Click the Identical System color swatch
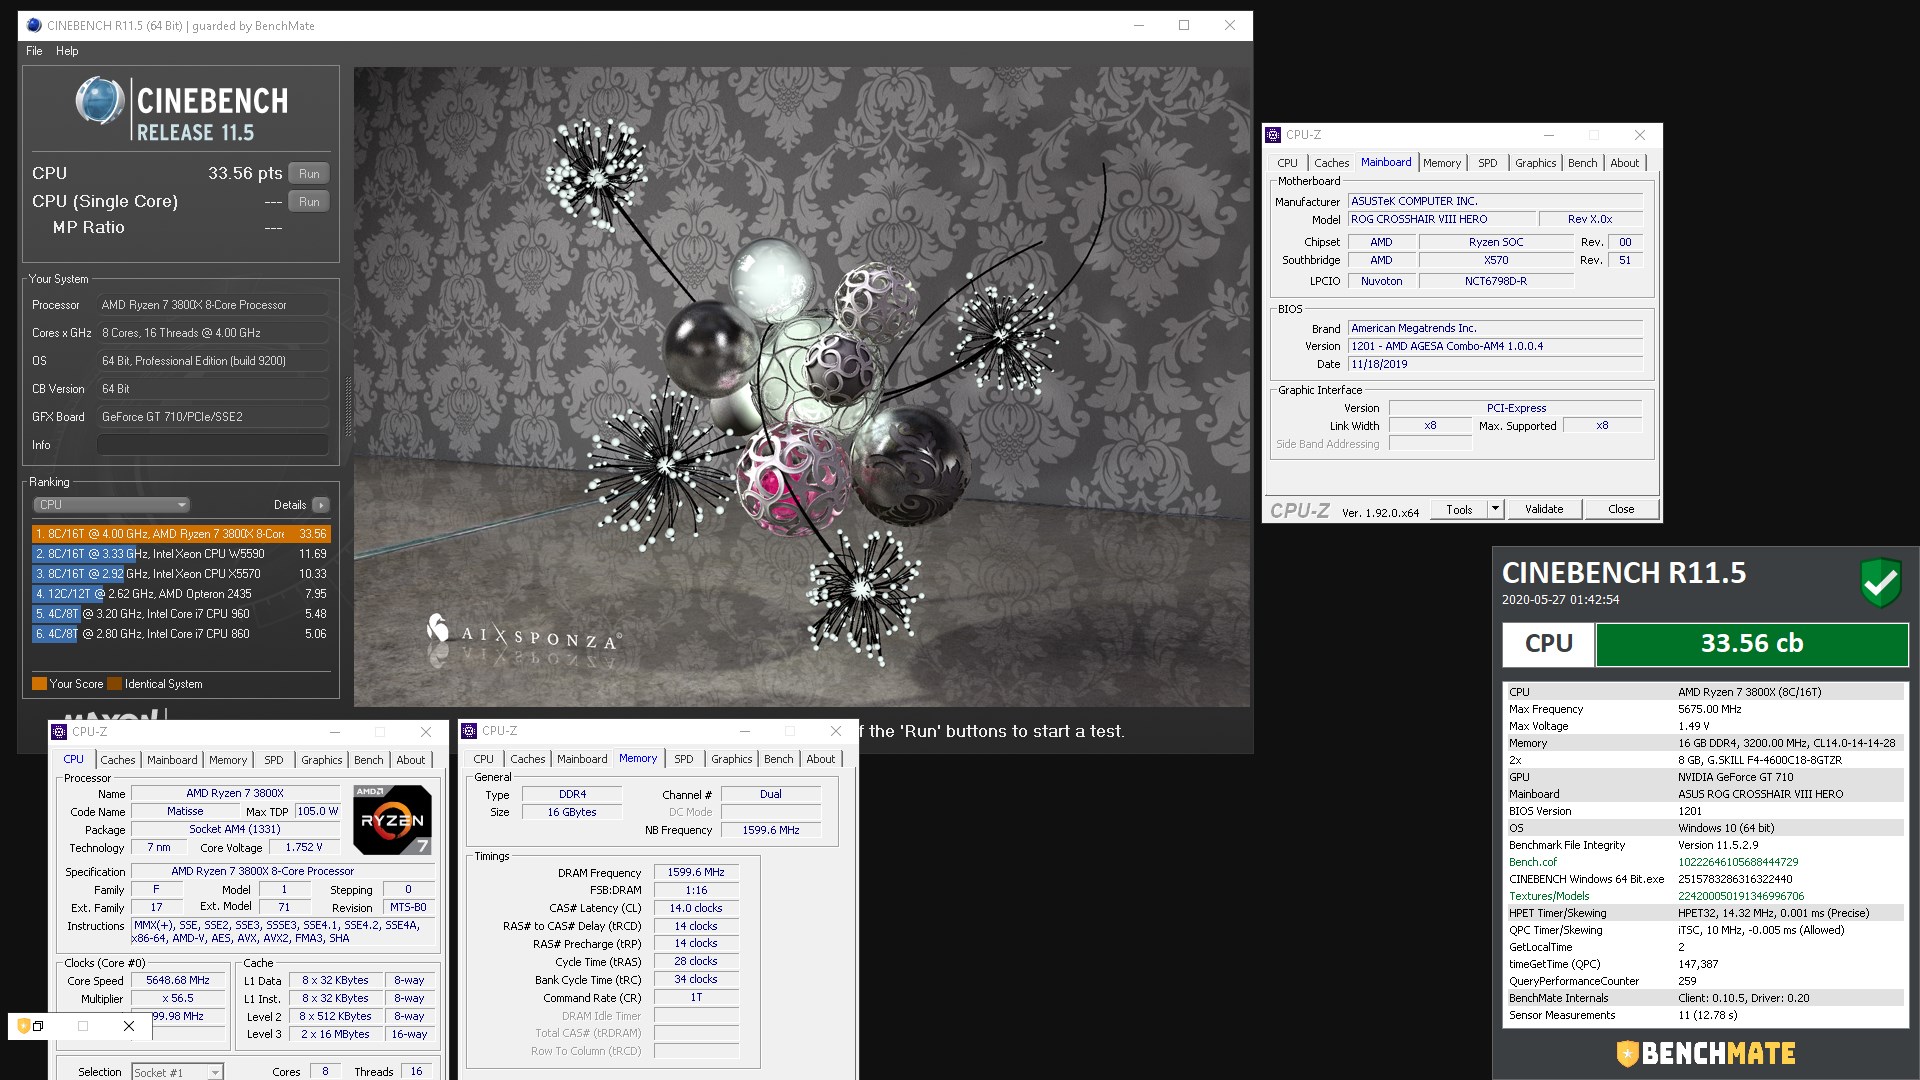Image resolution: width=1920 pixels, height=1080 pixels. click(x=115, y=684)
